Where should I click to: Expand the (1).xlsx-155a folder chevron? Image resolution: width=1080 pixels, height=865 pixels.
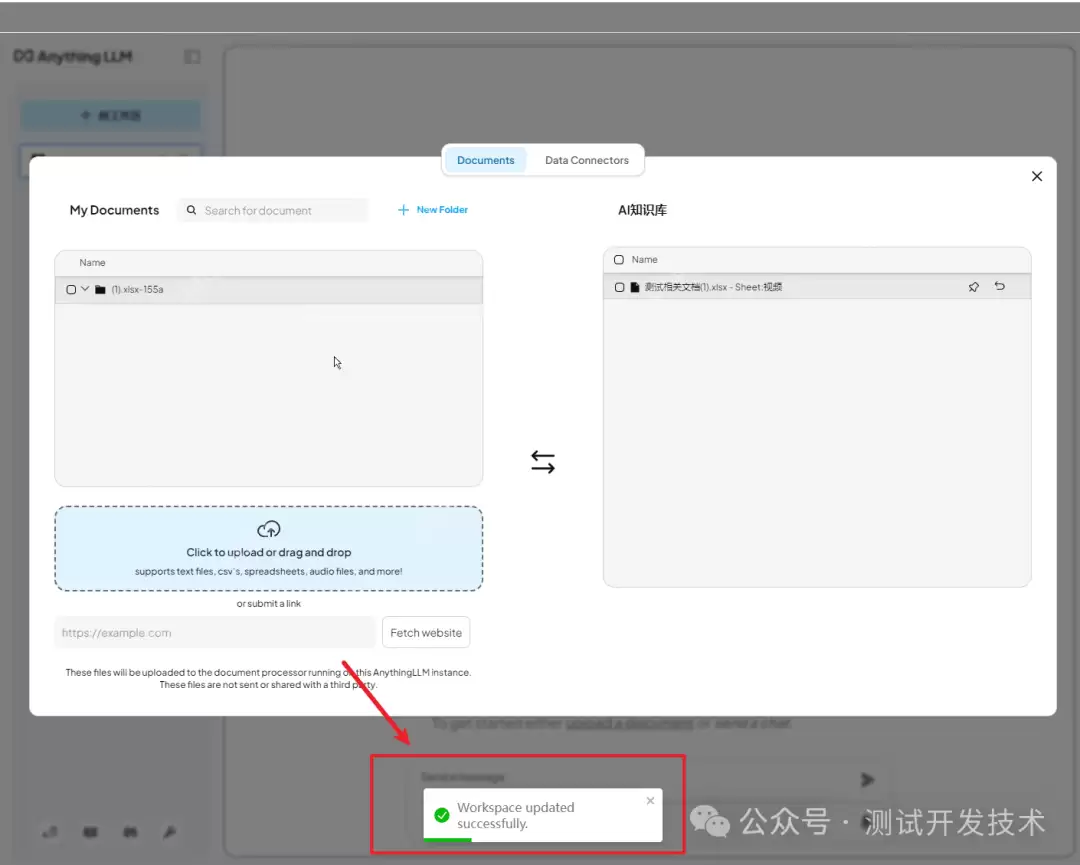(x=86, y=289)
